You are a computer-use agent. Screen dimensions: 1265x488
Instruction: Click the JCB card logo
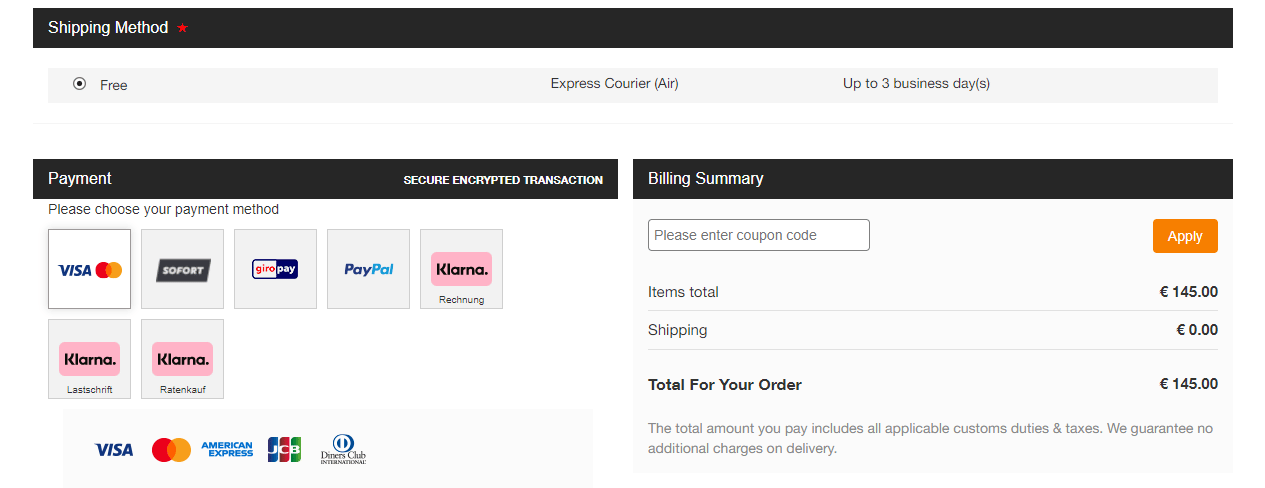click(x=284, y=450)
